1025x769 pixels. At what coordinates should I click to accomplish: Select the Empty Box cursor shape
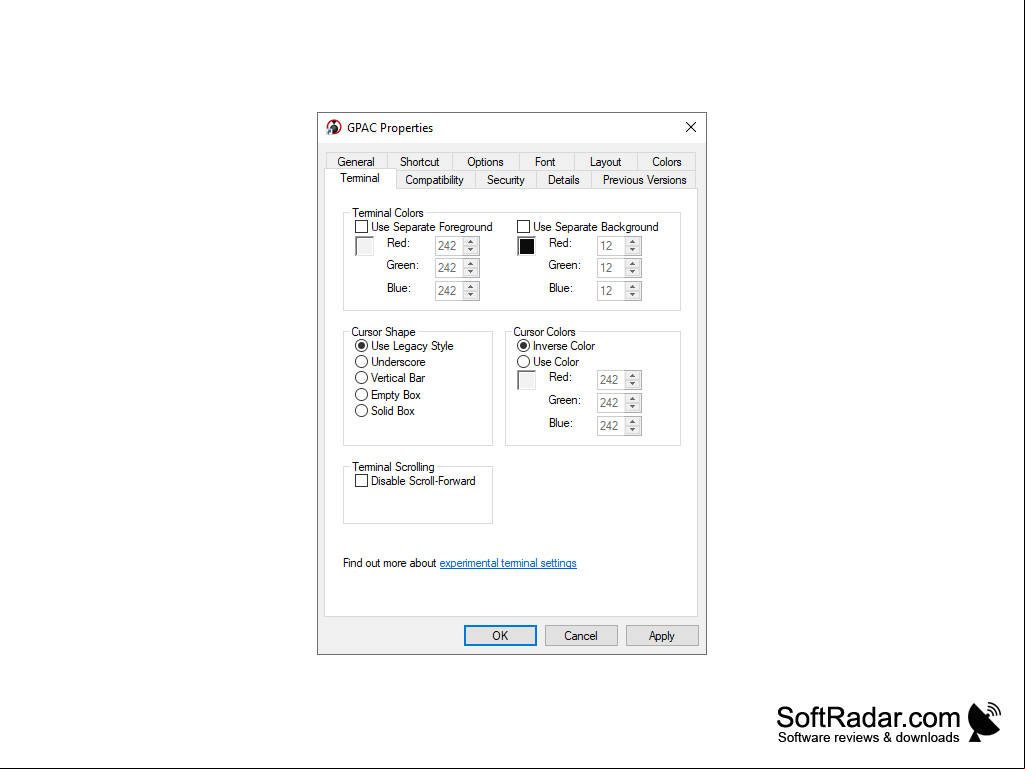click(x=361, y=394)
